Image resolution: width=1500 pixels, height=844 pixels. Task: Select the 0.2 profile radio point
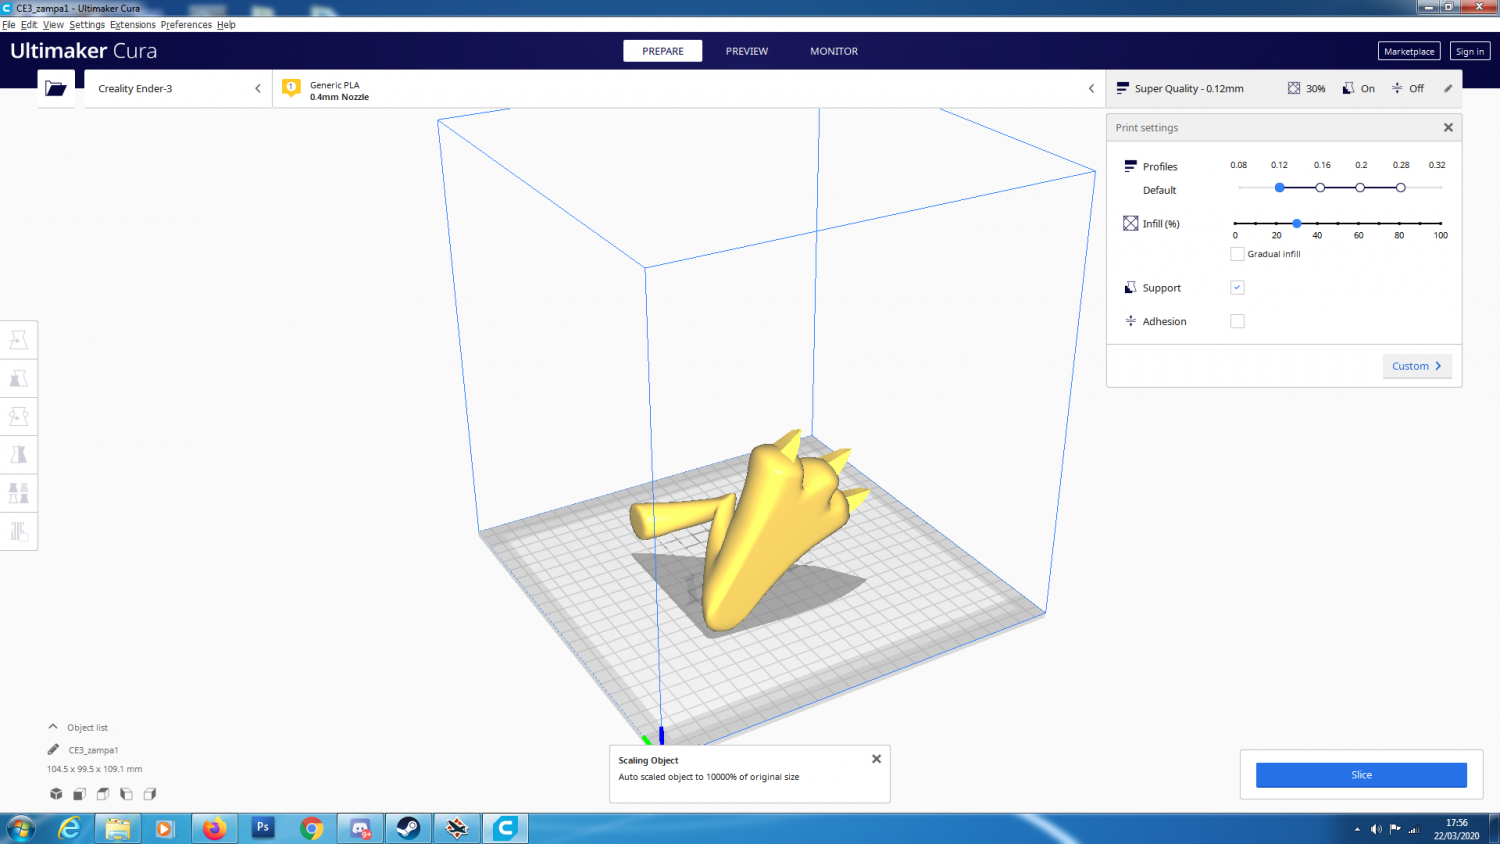pos(1360,188)
